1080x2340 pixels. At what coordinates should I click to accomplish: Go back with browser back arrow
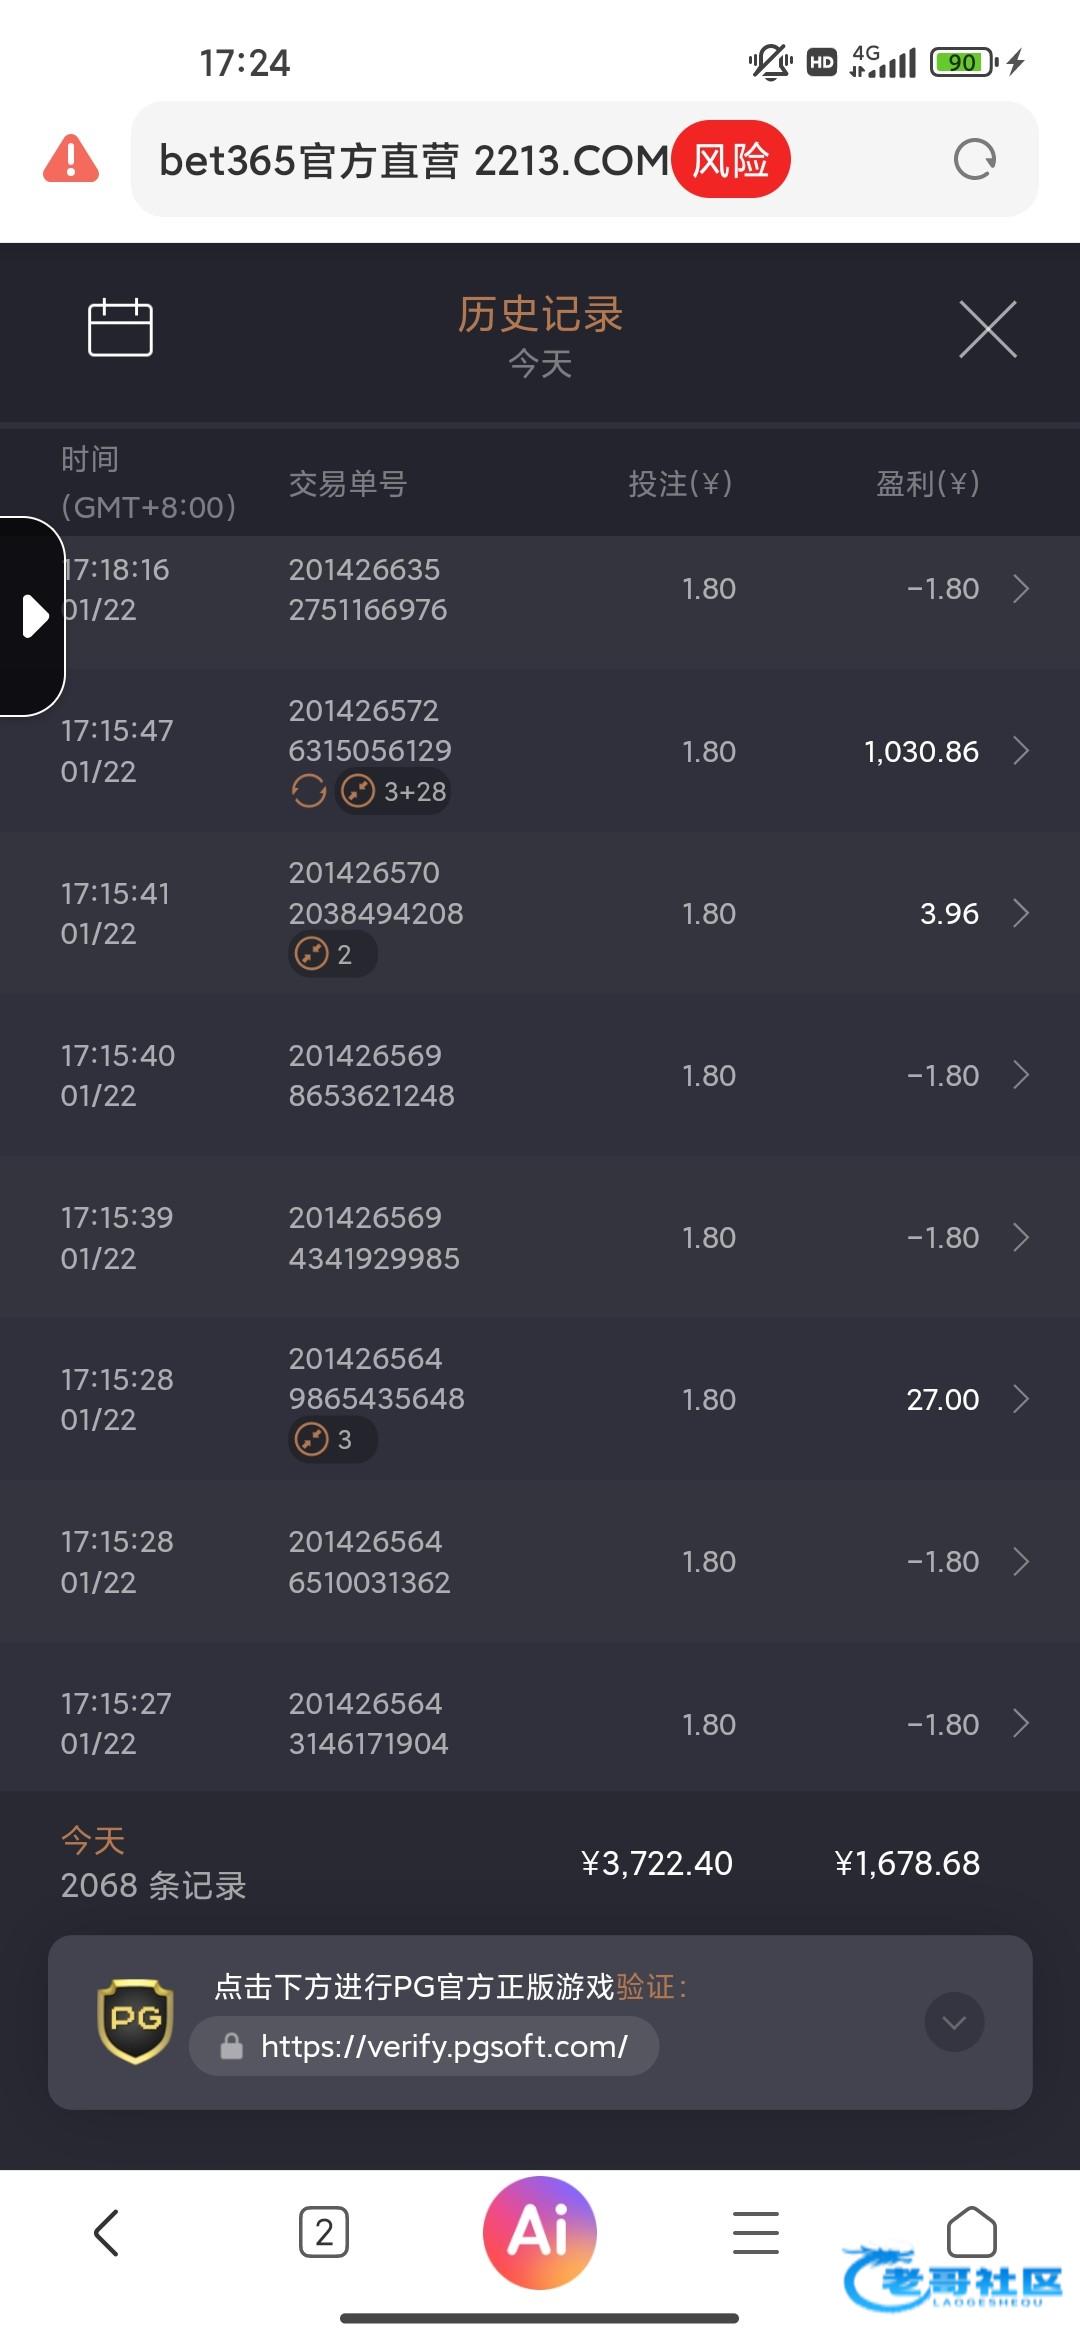click(x=106, y=2232)
